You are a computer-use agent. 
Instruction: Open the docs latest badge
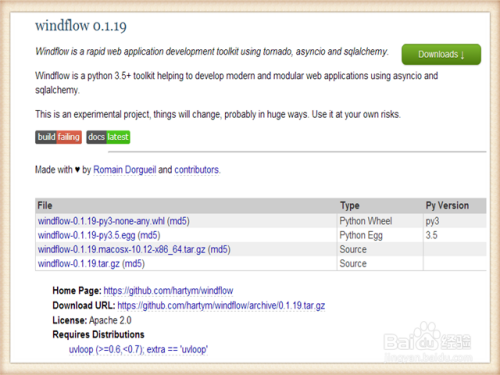tap(108, 137)
